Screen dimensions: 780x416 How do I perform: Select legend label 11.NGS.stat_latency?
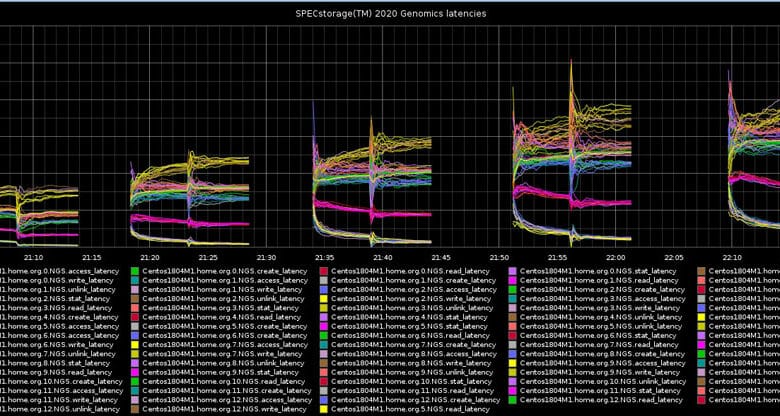[600, 391]
